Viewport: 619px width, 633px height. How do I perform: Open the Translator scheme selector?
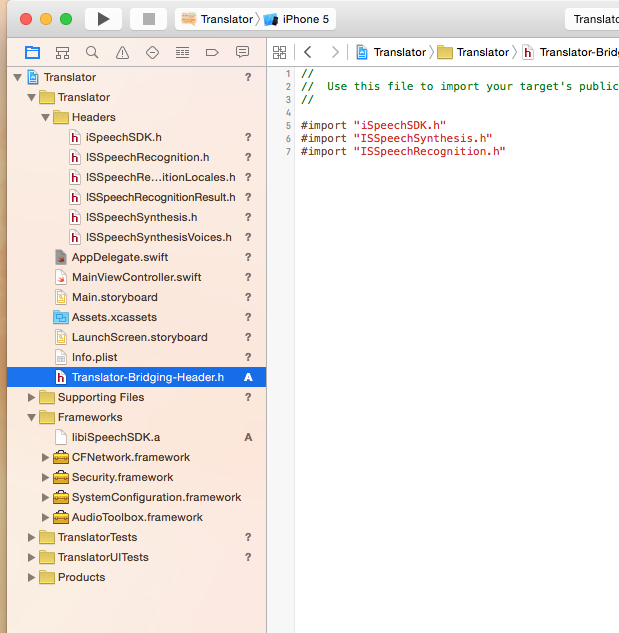(217, 19)
